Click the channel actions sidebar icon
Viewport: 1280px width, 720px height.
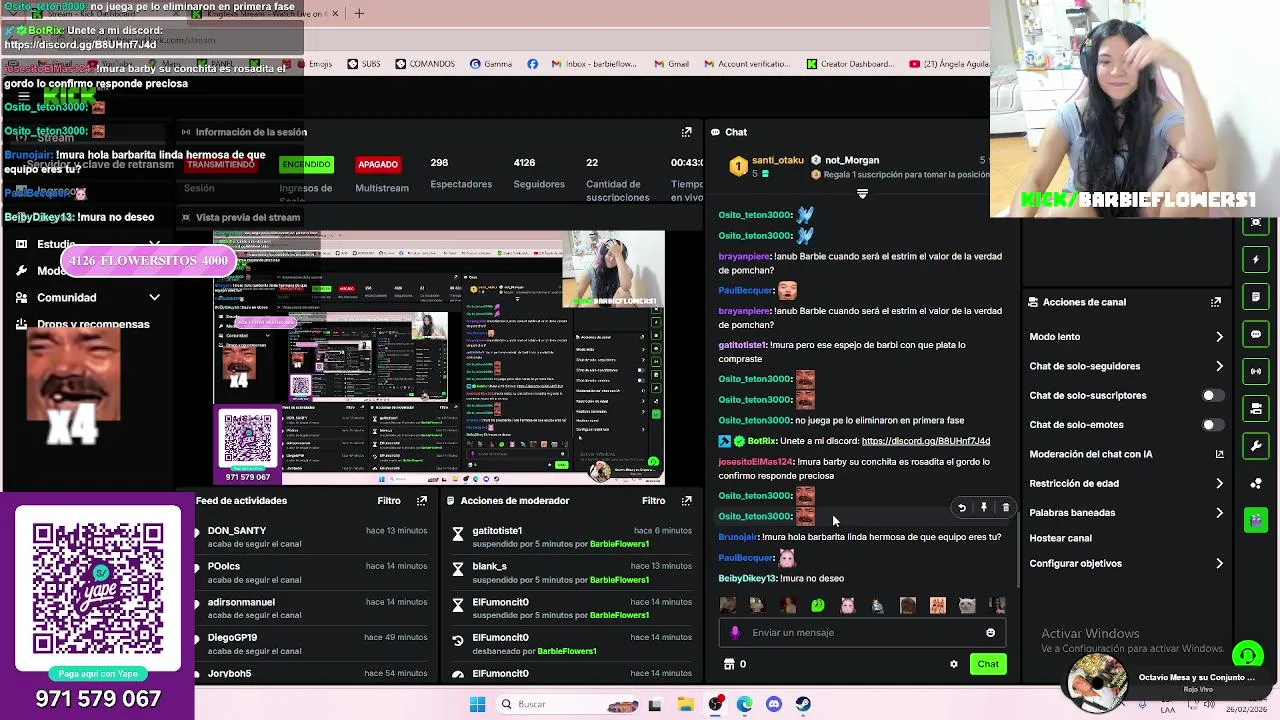[1256, 408]
